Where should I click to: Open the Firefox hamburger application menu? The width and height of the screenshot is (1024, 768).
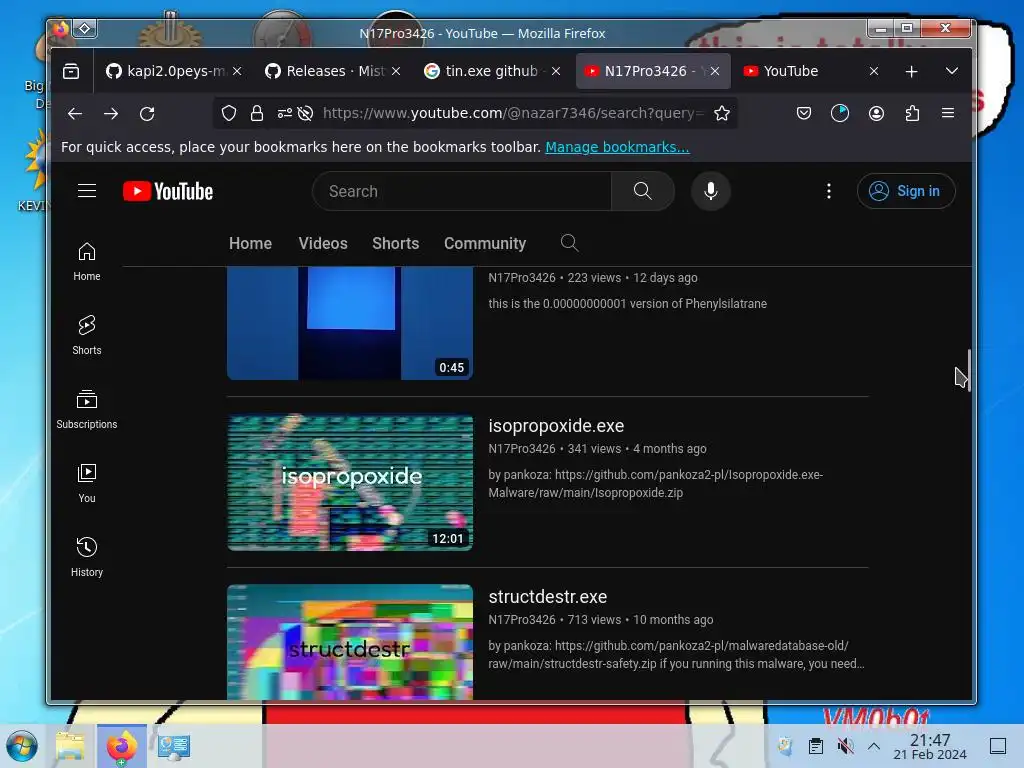pos(948,114)
